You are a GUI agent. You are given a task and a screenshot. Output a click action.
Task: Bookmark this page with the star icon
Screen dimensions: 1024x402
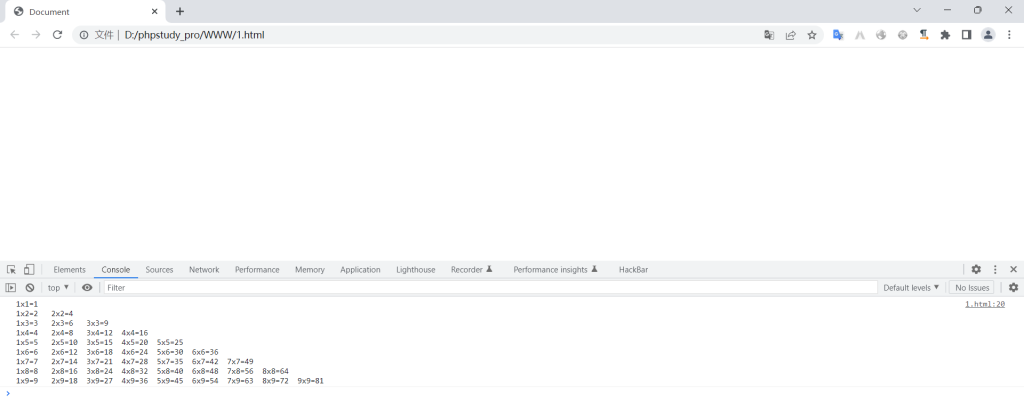tap(812, 34)
